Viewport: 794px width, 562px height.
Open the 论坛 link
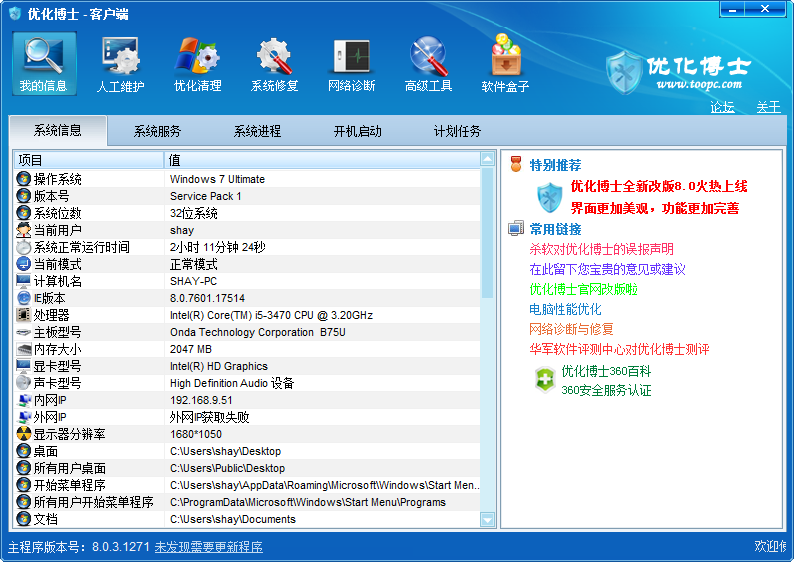(722, 107)
